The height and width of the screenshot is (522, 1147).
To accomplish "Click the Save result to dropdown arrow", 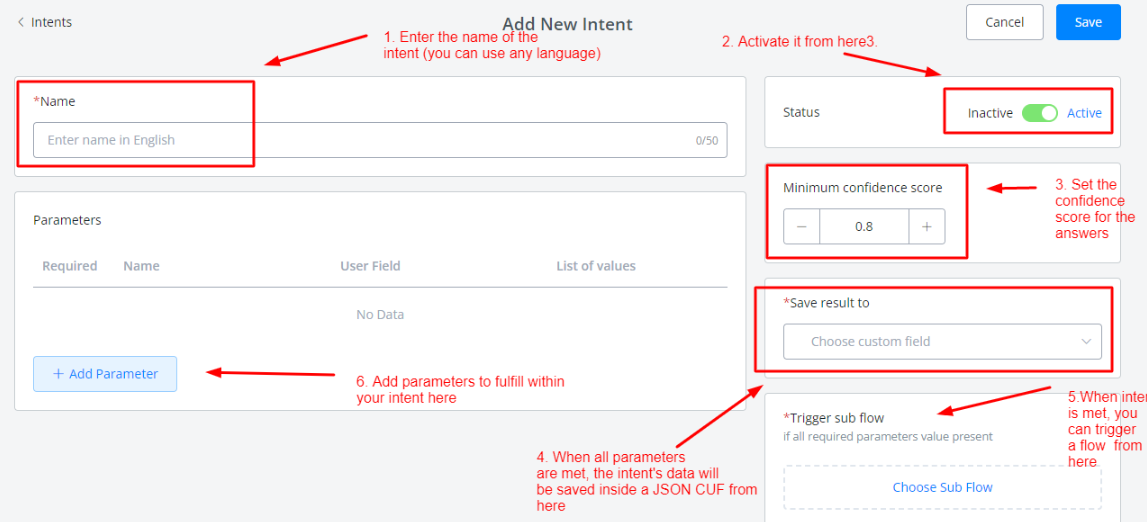I will (1086, 342).
